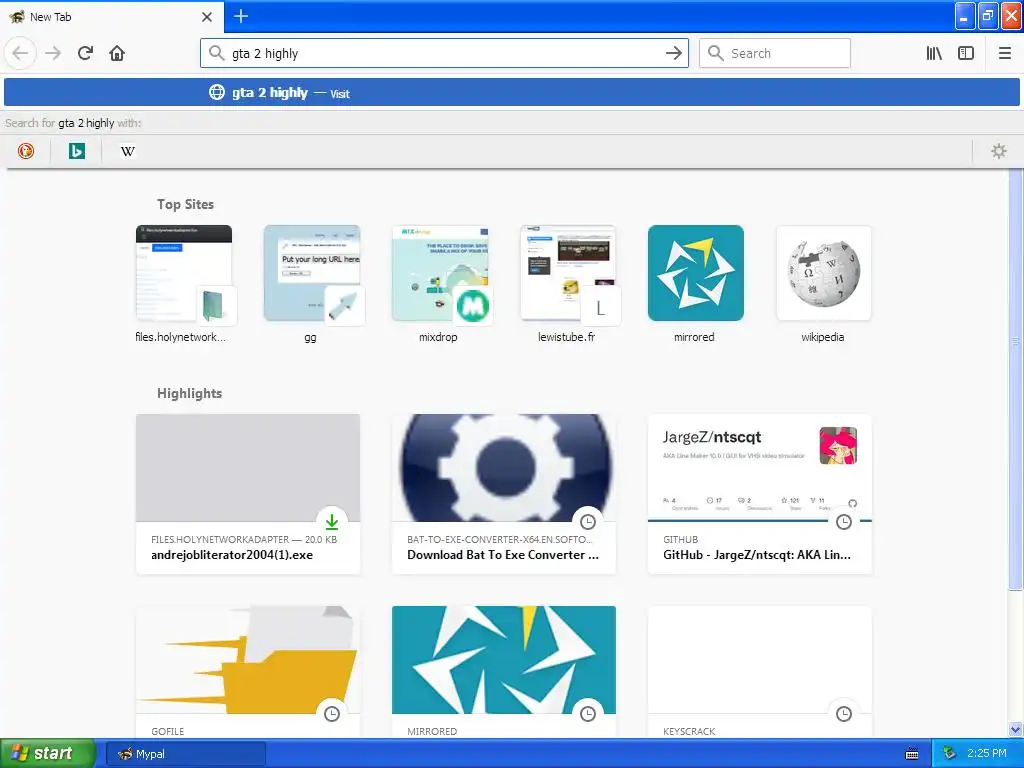Reload the current page

(85, 53)
